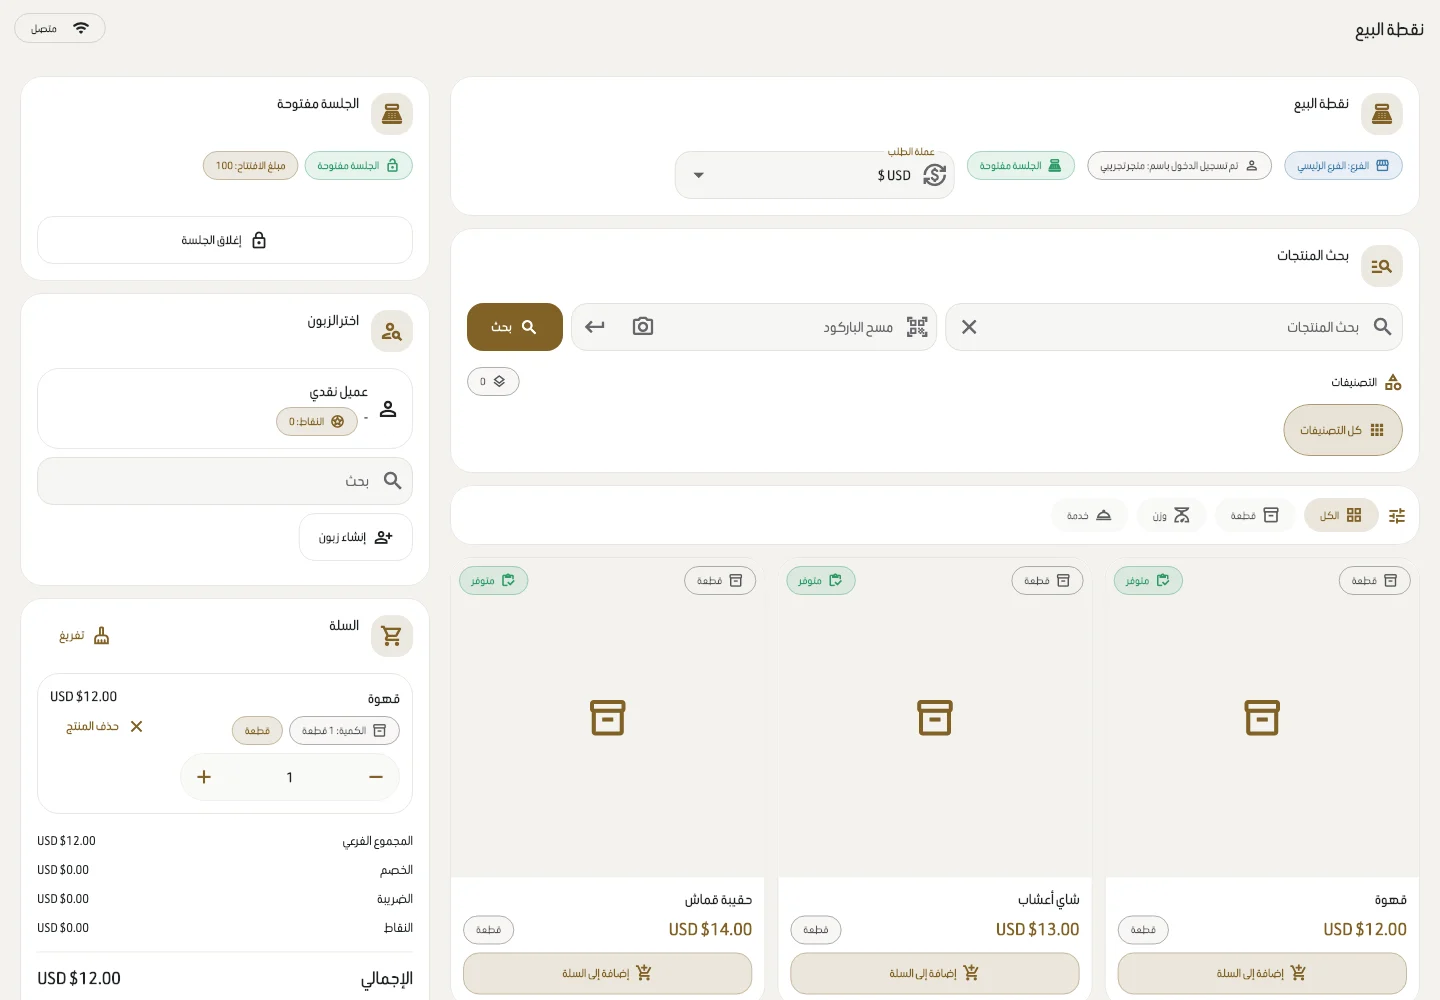
Task: Click the logged-in user chip in the header
Action: [x=1180, y=166]
